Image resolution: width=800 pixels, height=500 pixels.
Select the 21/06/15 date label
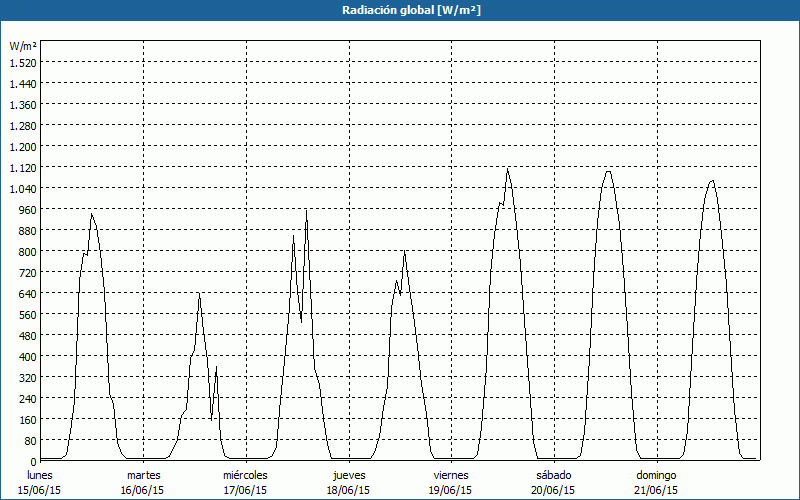coord(656,490)
